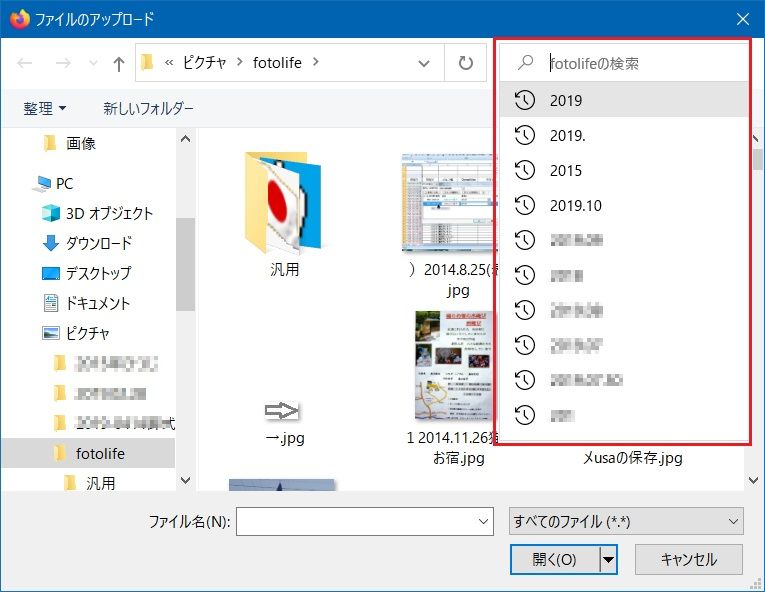765x592 pixels.
Task: Go back with the left arrow
Action: tap(24, 63)
